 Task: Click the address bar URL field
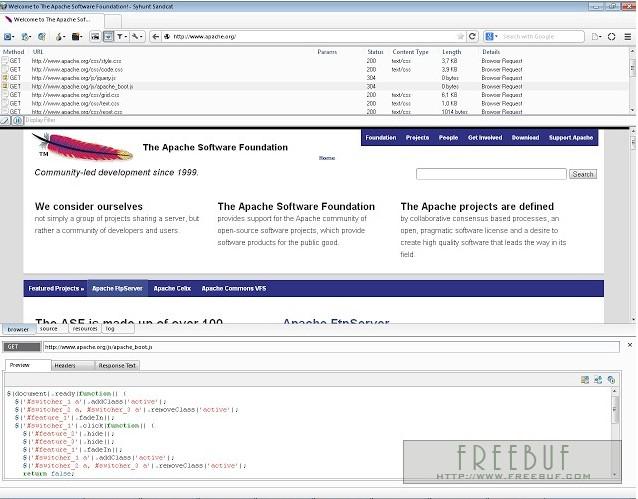[313, 37]
